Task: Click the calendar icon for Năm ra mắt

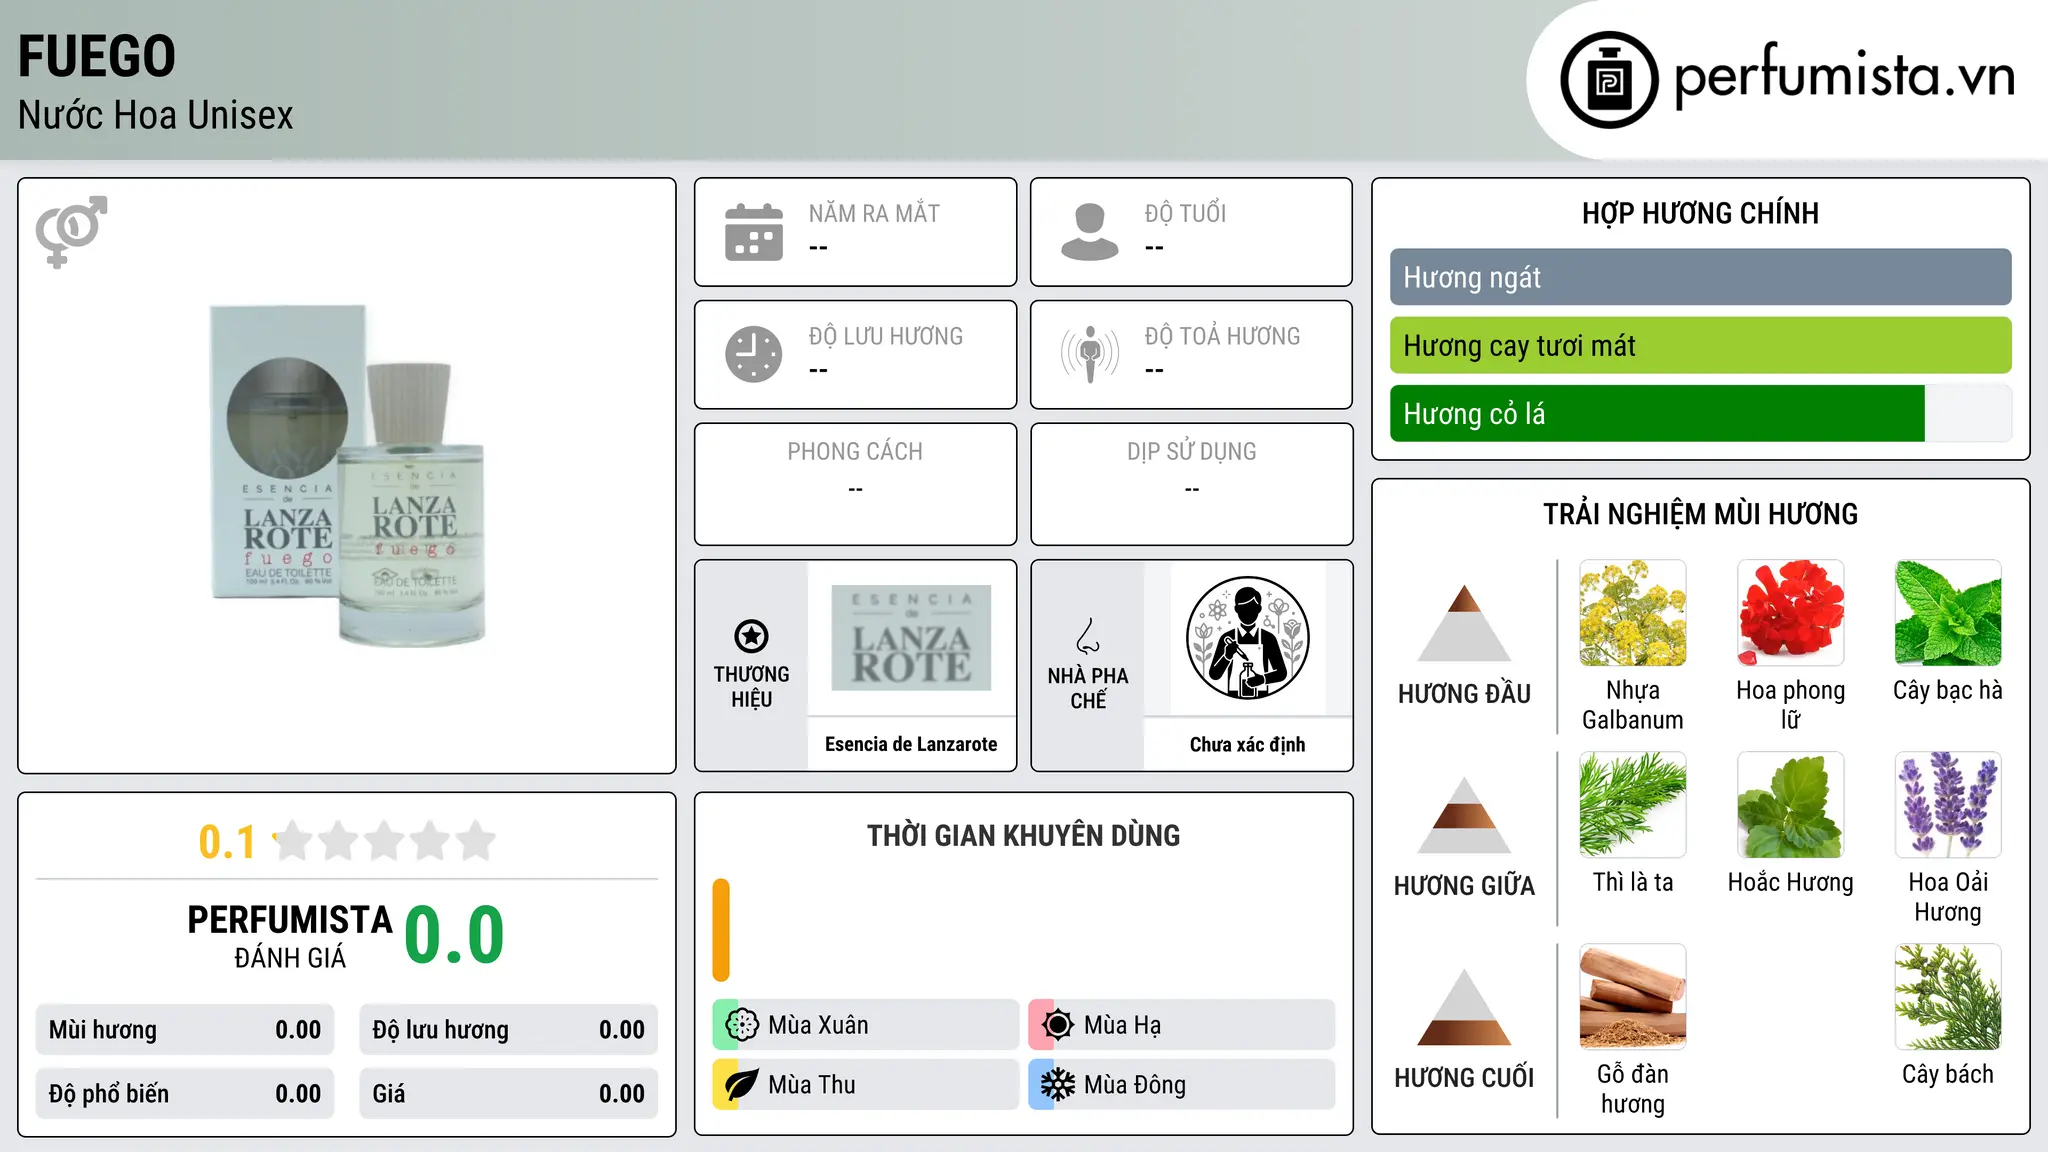Action: (754, 232)
